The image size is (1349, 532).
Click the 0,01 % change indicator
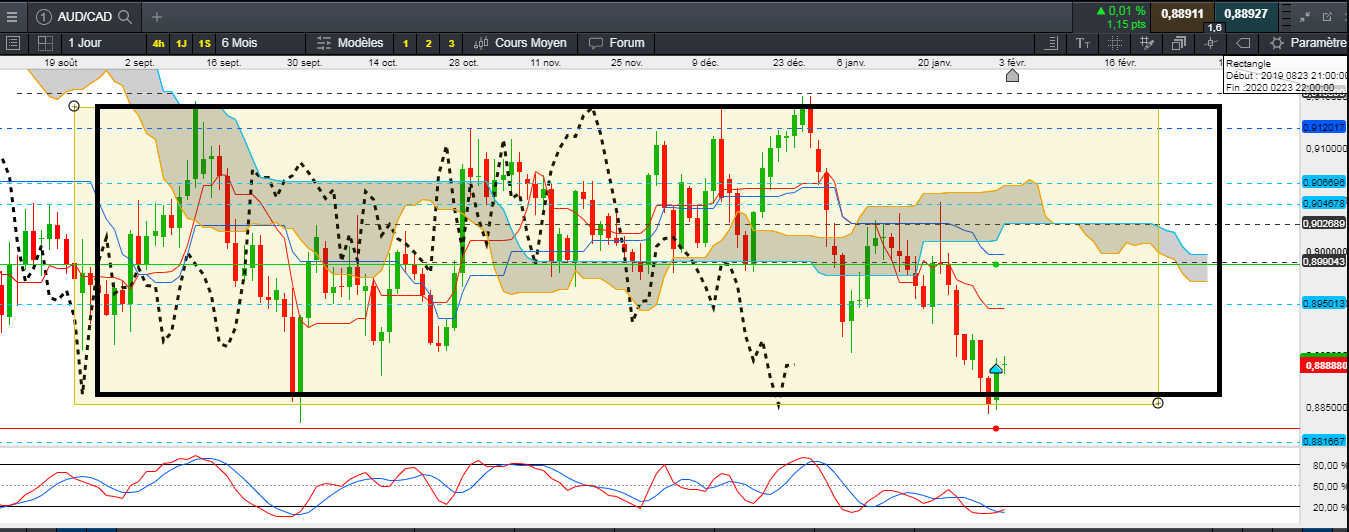[x=1120, y=10]
